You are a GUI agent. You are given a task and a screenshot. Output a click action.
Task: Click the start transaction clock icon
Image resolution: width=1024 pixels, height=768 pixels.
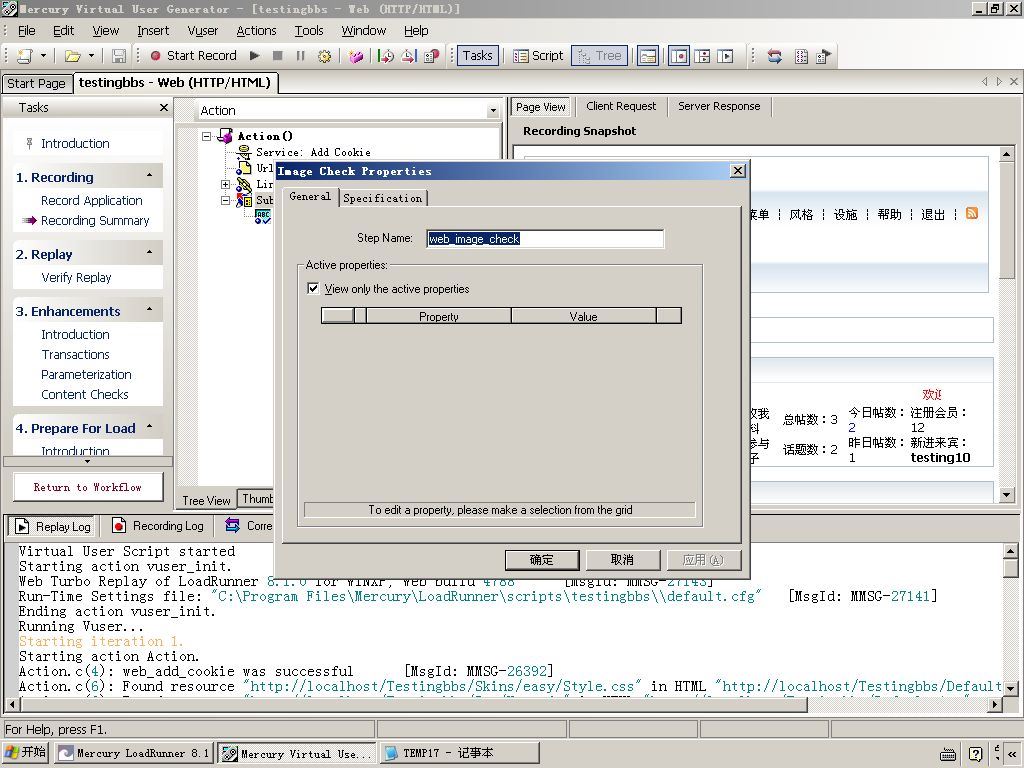click(386, 56)
